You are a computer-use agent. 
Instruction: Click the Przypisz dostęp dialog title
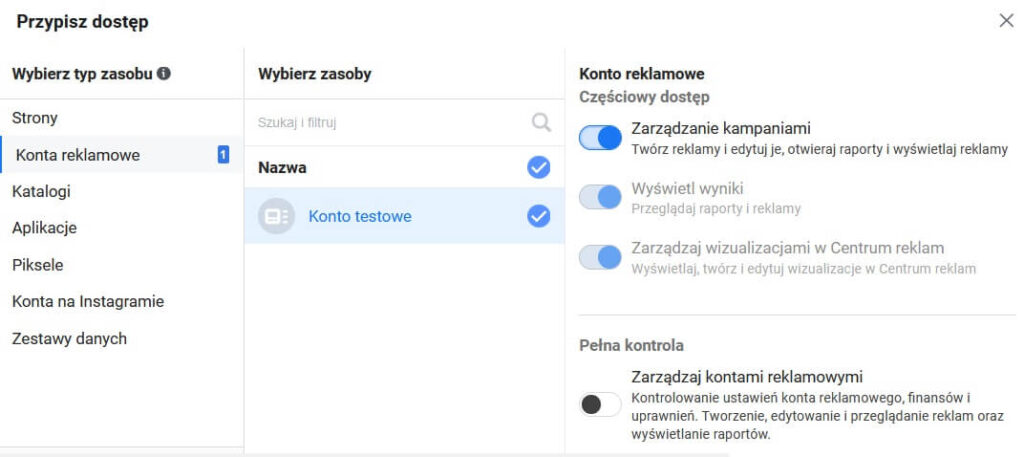coord(82,22)
